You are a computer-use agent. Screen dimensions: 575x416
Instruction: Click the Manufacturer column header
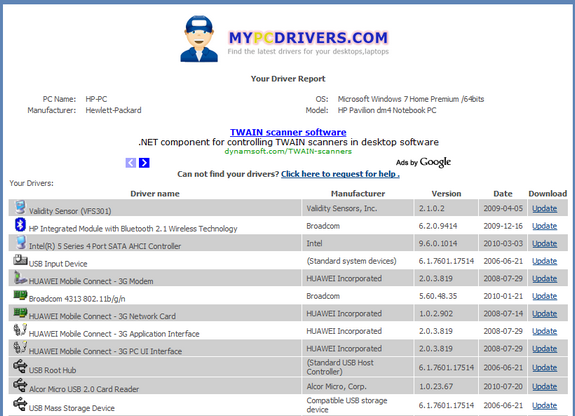point(358,194)
